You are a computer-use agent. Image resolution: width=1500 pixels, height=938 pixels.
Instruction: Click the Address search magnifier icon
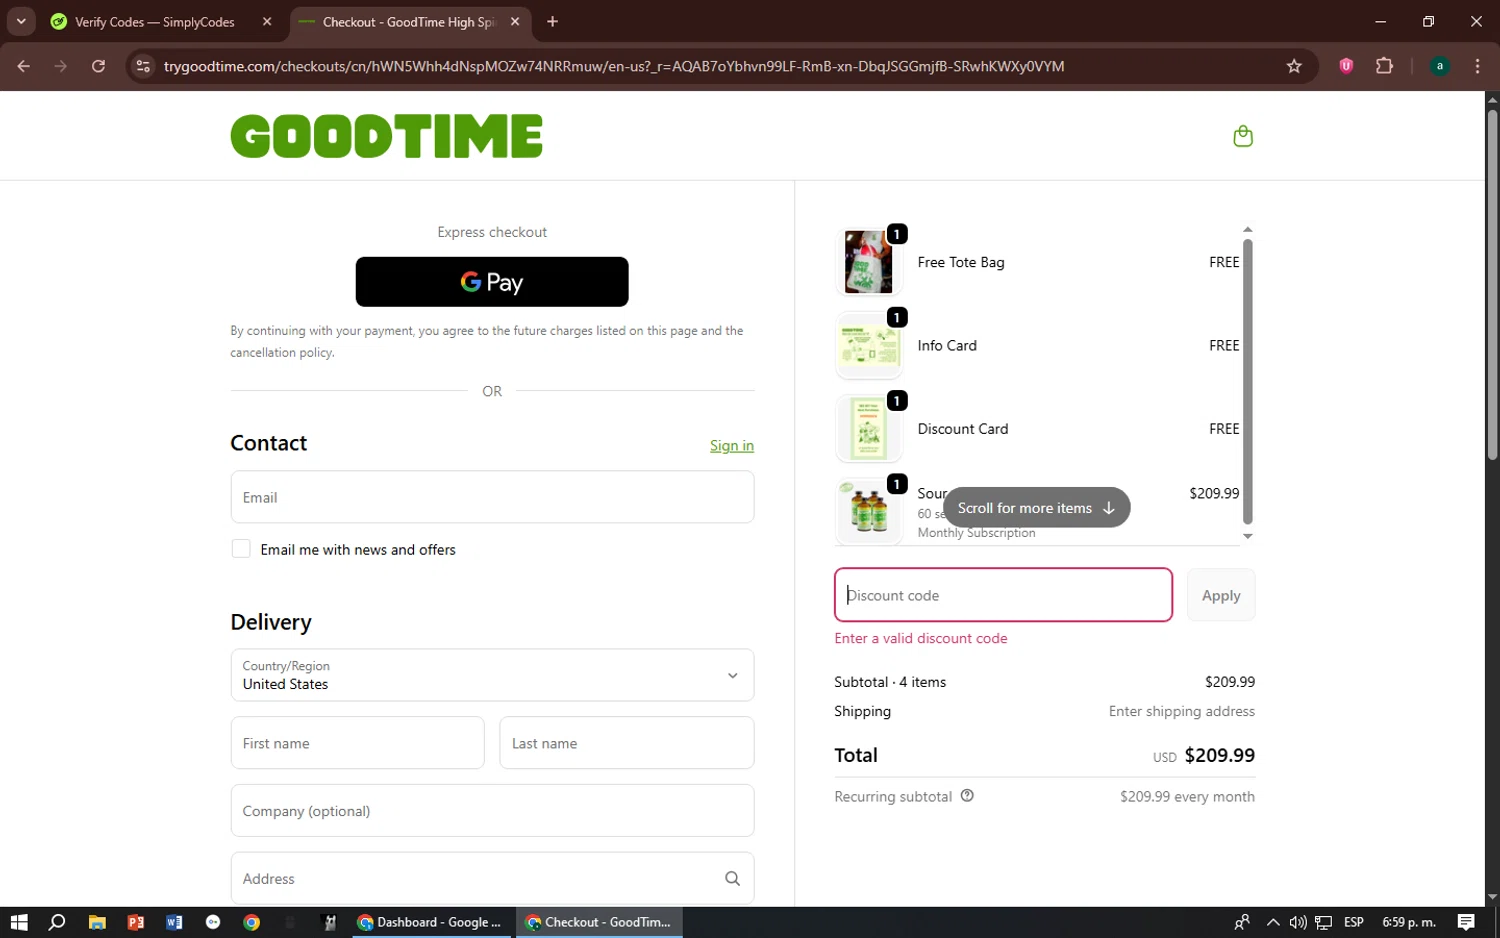coord(732,879)
